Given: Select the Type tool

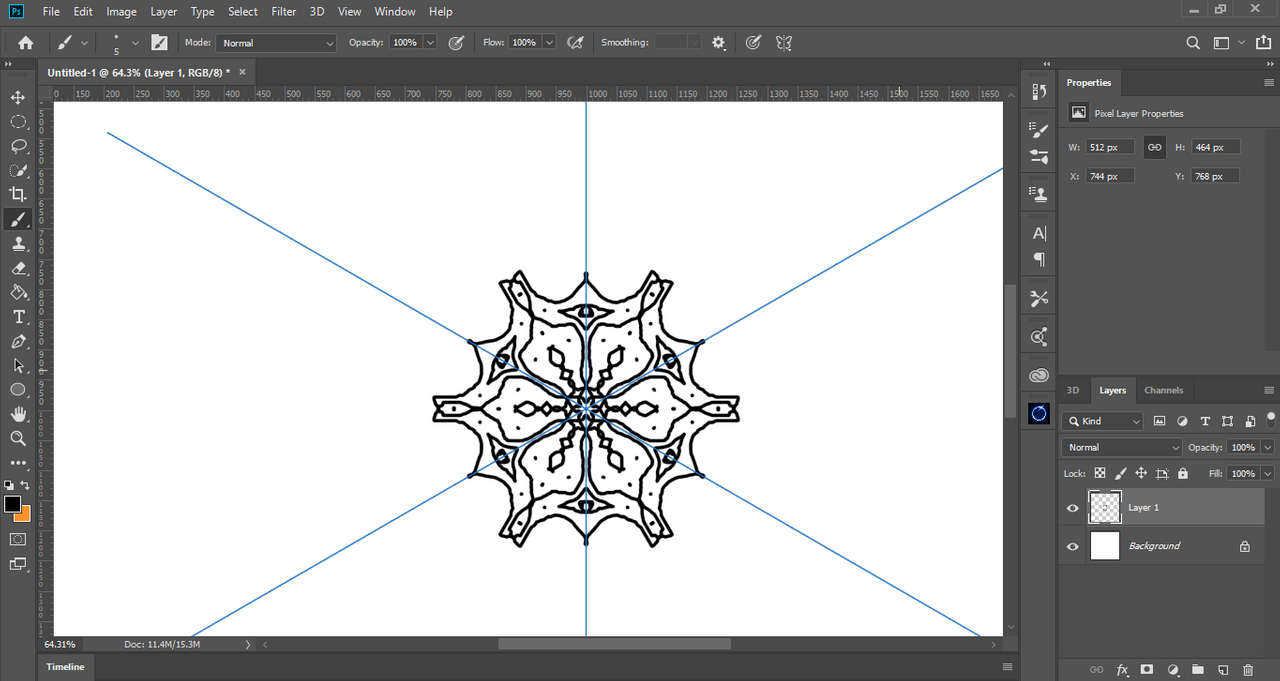Looking at the screenshot, I should [x=18, y=317].
